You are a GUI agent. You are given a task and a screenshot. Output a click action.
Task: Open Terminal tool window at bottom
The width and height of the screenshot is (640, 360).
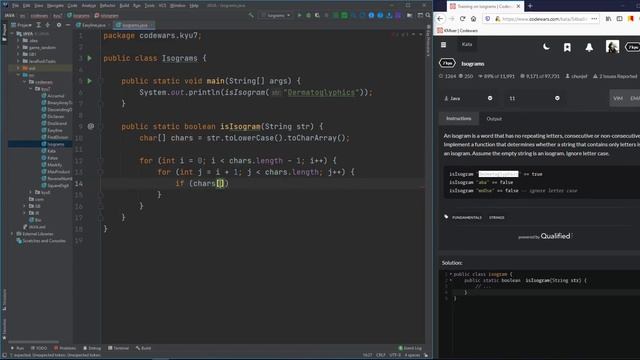[x=118, y=348]
